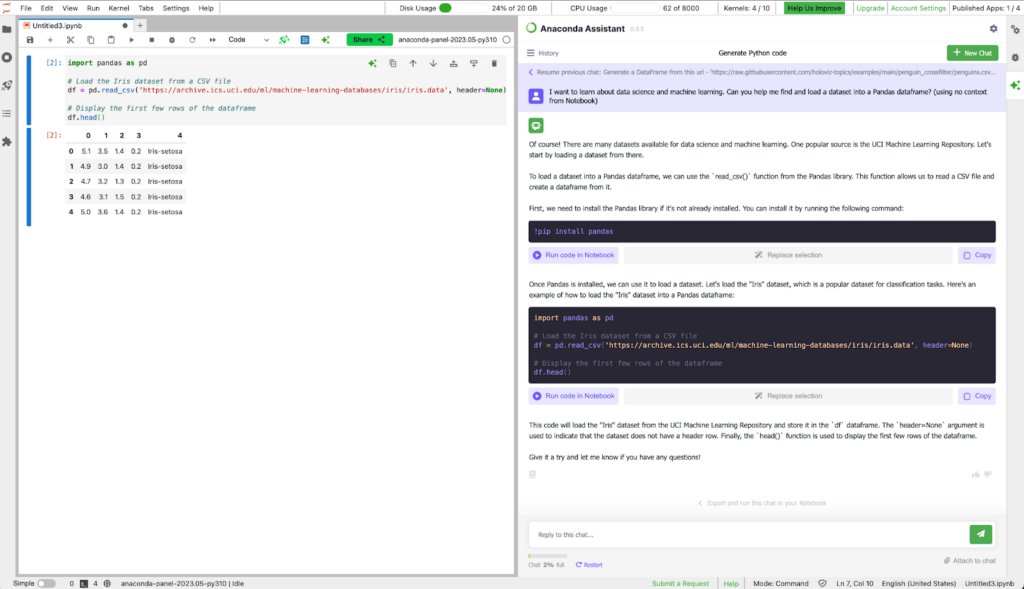Copy selected cell from notebook toolbar
This screenshot has height=589, width=1024.
[x=91, y=40]
